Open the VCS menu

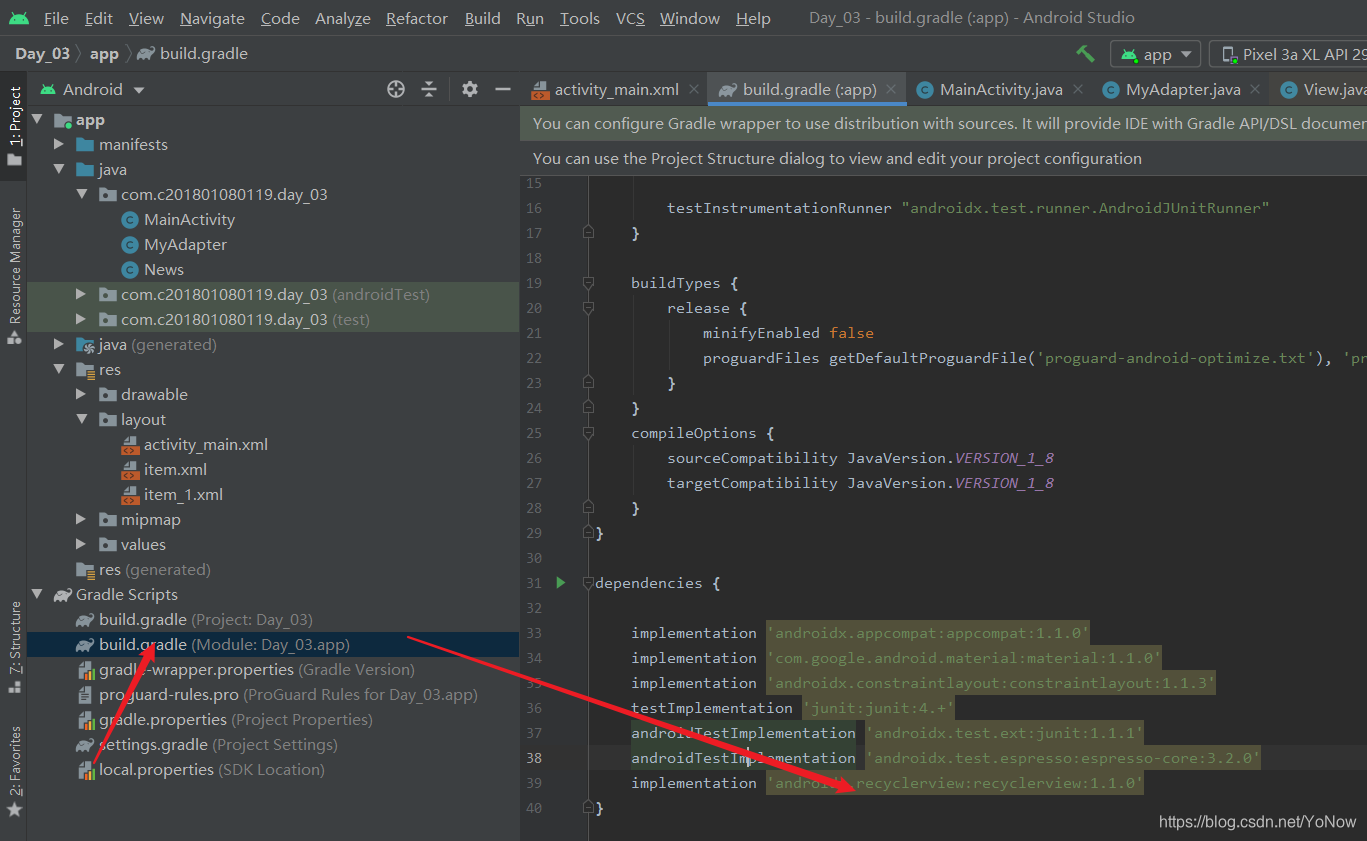630,18
